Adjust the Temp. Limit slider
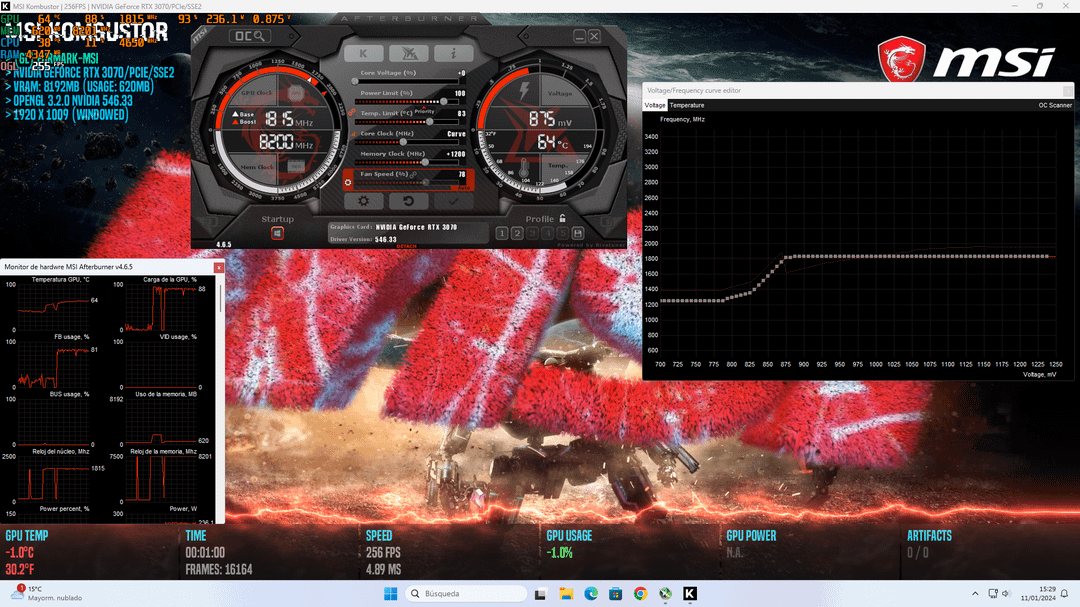Screen dimensions: 1080x607 coord(406,122)
